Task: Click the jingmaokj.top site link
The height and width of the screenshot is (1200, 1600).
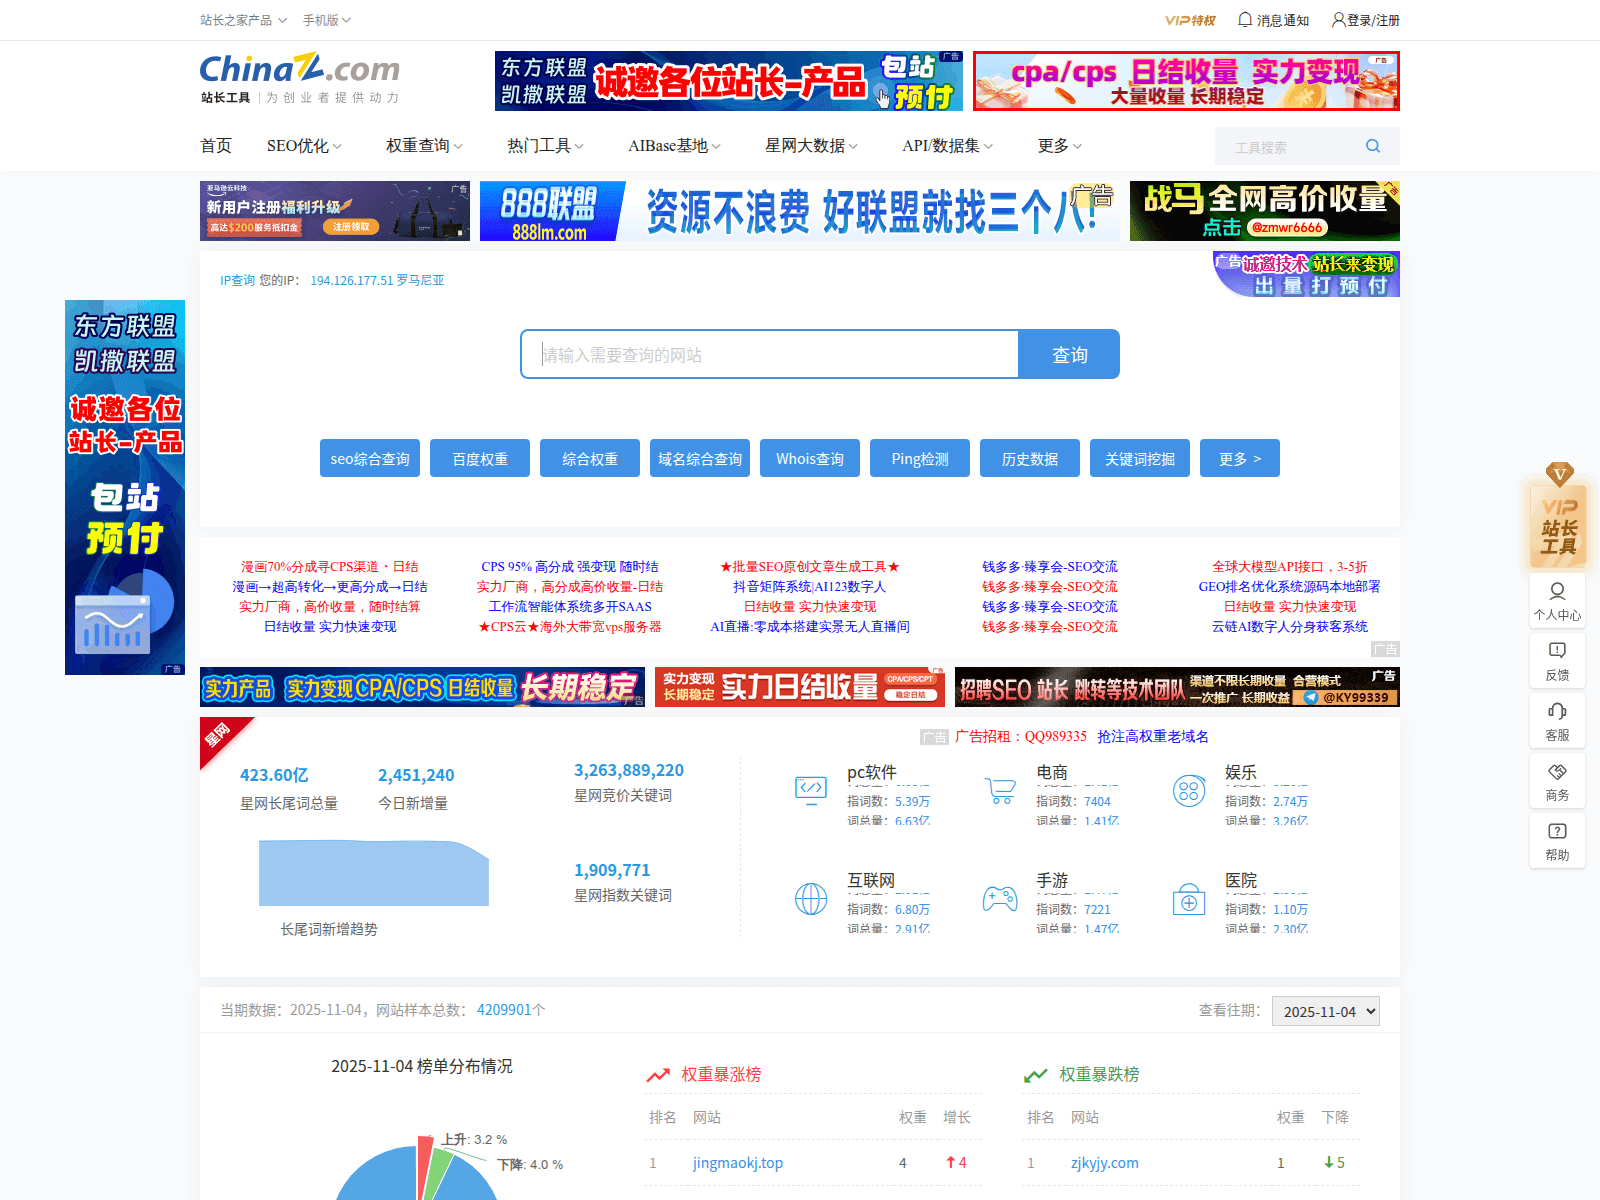Action: pyautogui.click(x=738, y=1163)
